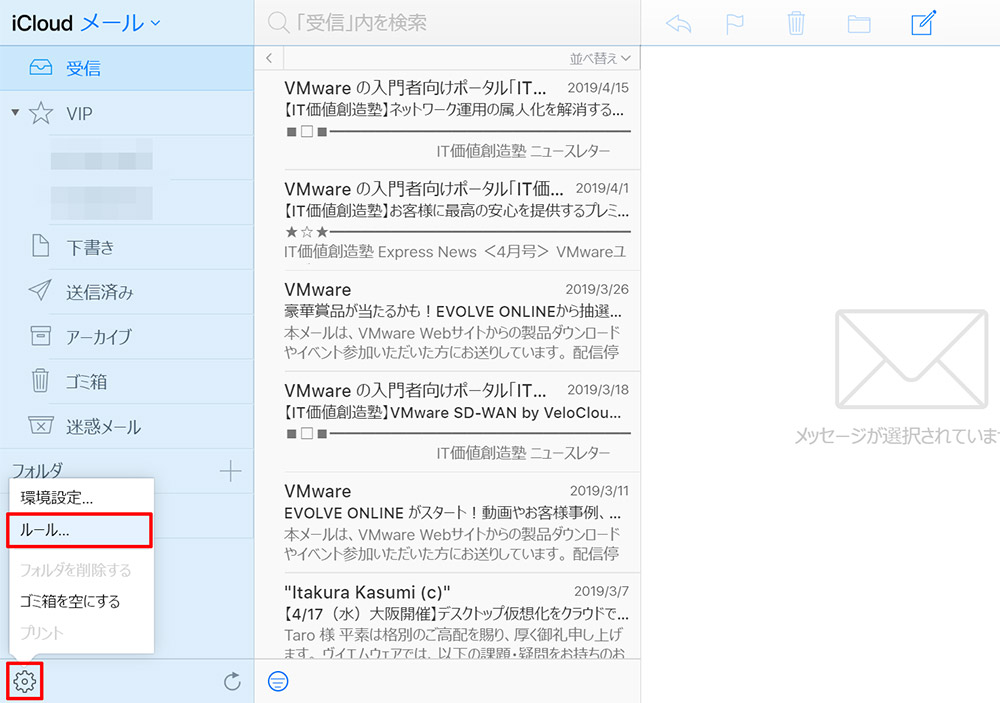This screenshot has width=1000, height=703.
Task: Select ルール... from the menu
Action: coord(80,530)
